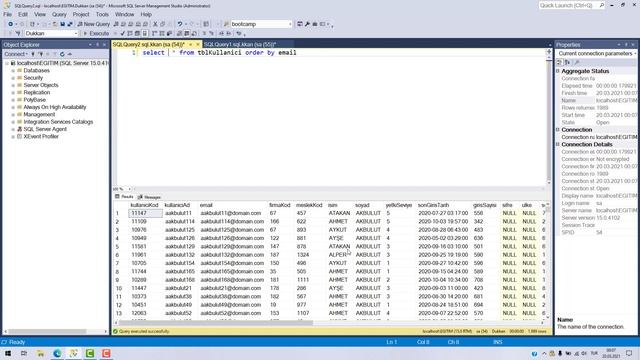Select the localhost\EGITIM server node
Viewport: 640px width, 360px height.
[62, 63]
